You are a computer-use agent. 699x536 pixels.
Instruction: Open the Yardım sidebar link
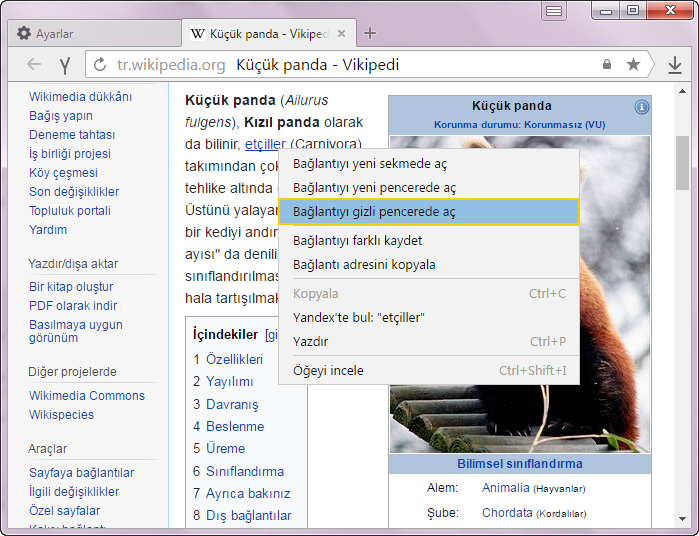tap(48, 230)
